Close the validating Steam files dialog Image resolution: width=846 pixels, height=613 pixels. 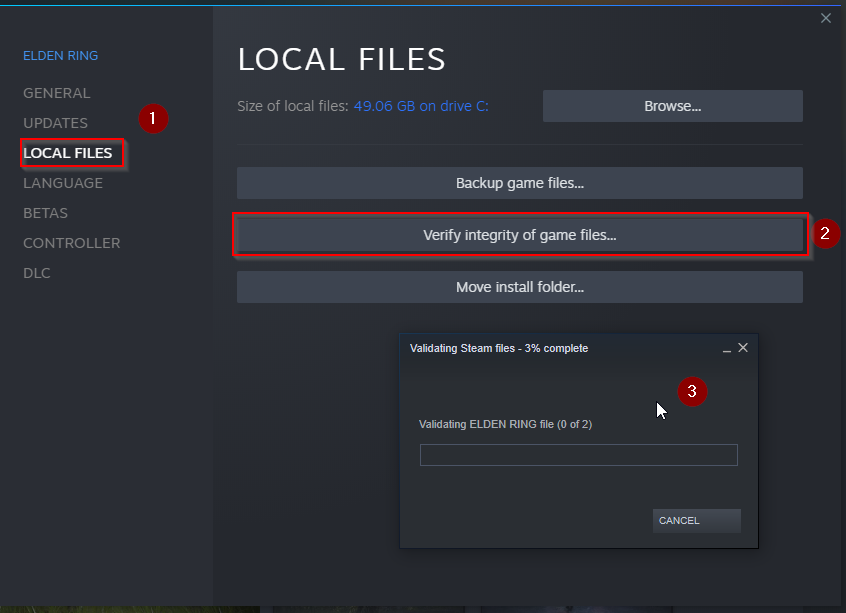click(743, 348)
